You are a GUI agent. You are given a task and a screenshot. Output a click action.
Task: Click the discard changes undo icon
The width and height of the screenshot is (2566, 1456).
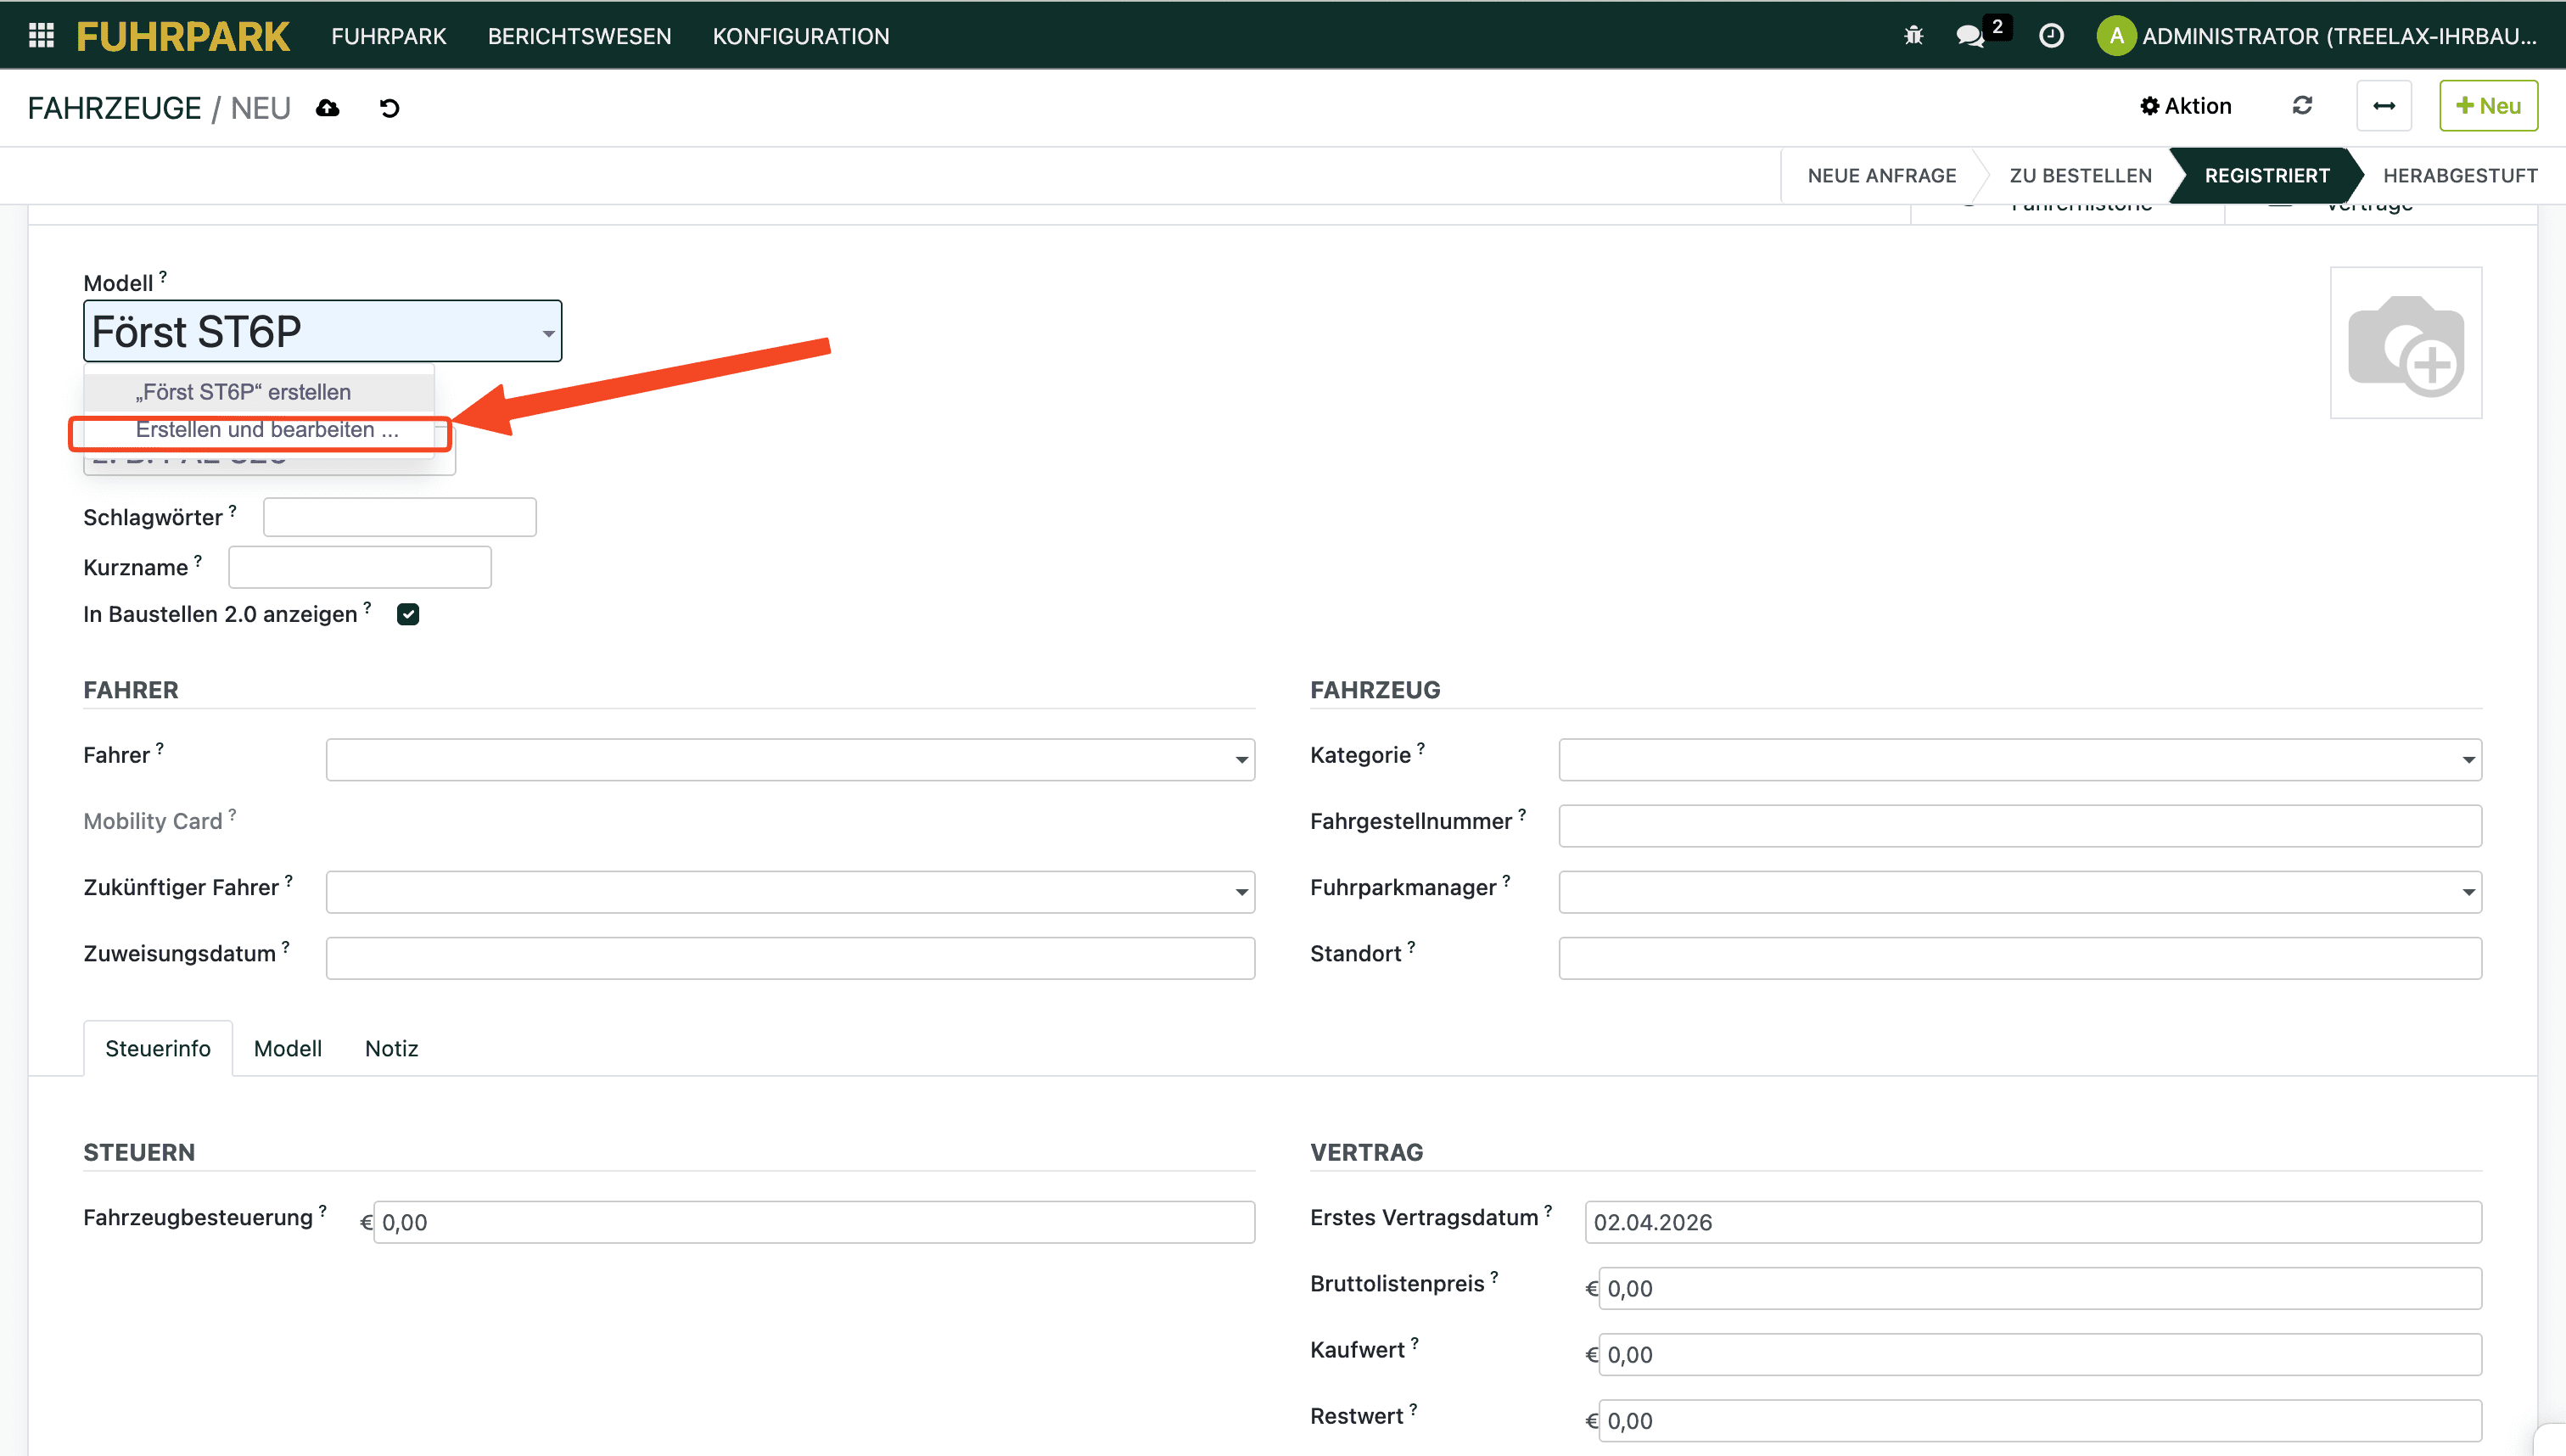(390, 108)
